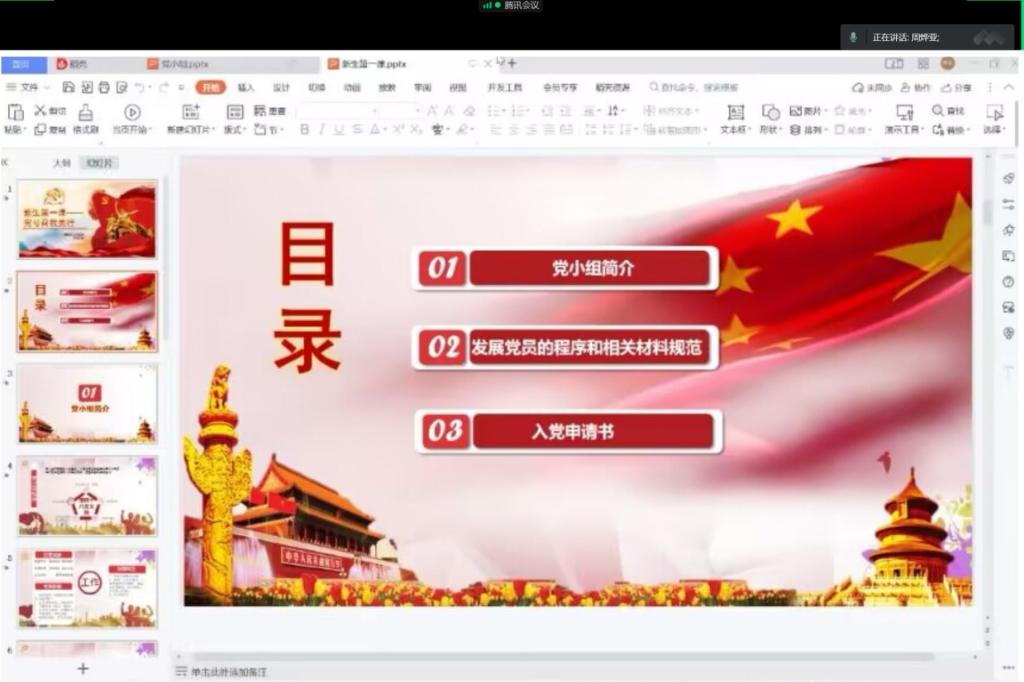Image resolution: width=1024 pixels, height=682 pixels.
Task: Open the 演示工具 presentation tools icon
Action: tap(904, 112)
